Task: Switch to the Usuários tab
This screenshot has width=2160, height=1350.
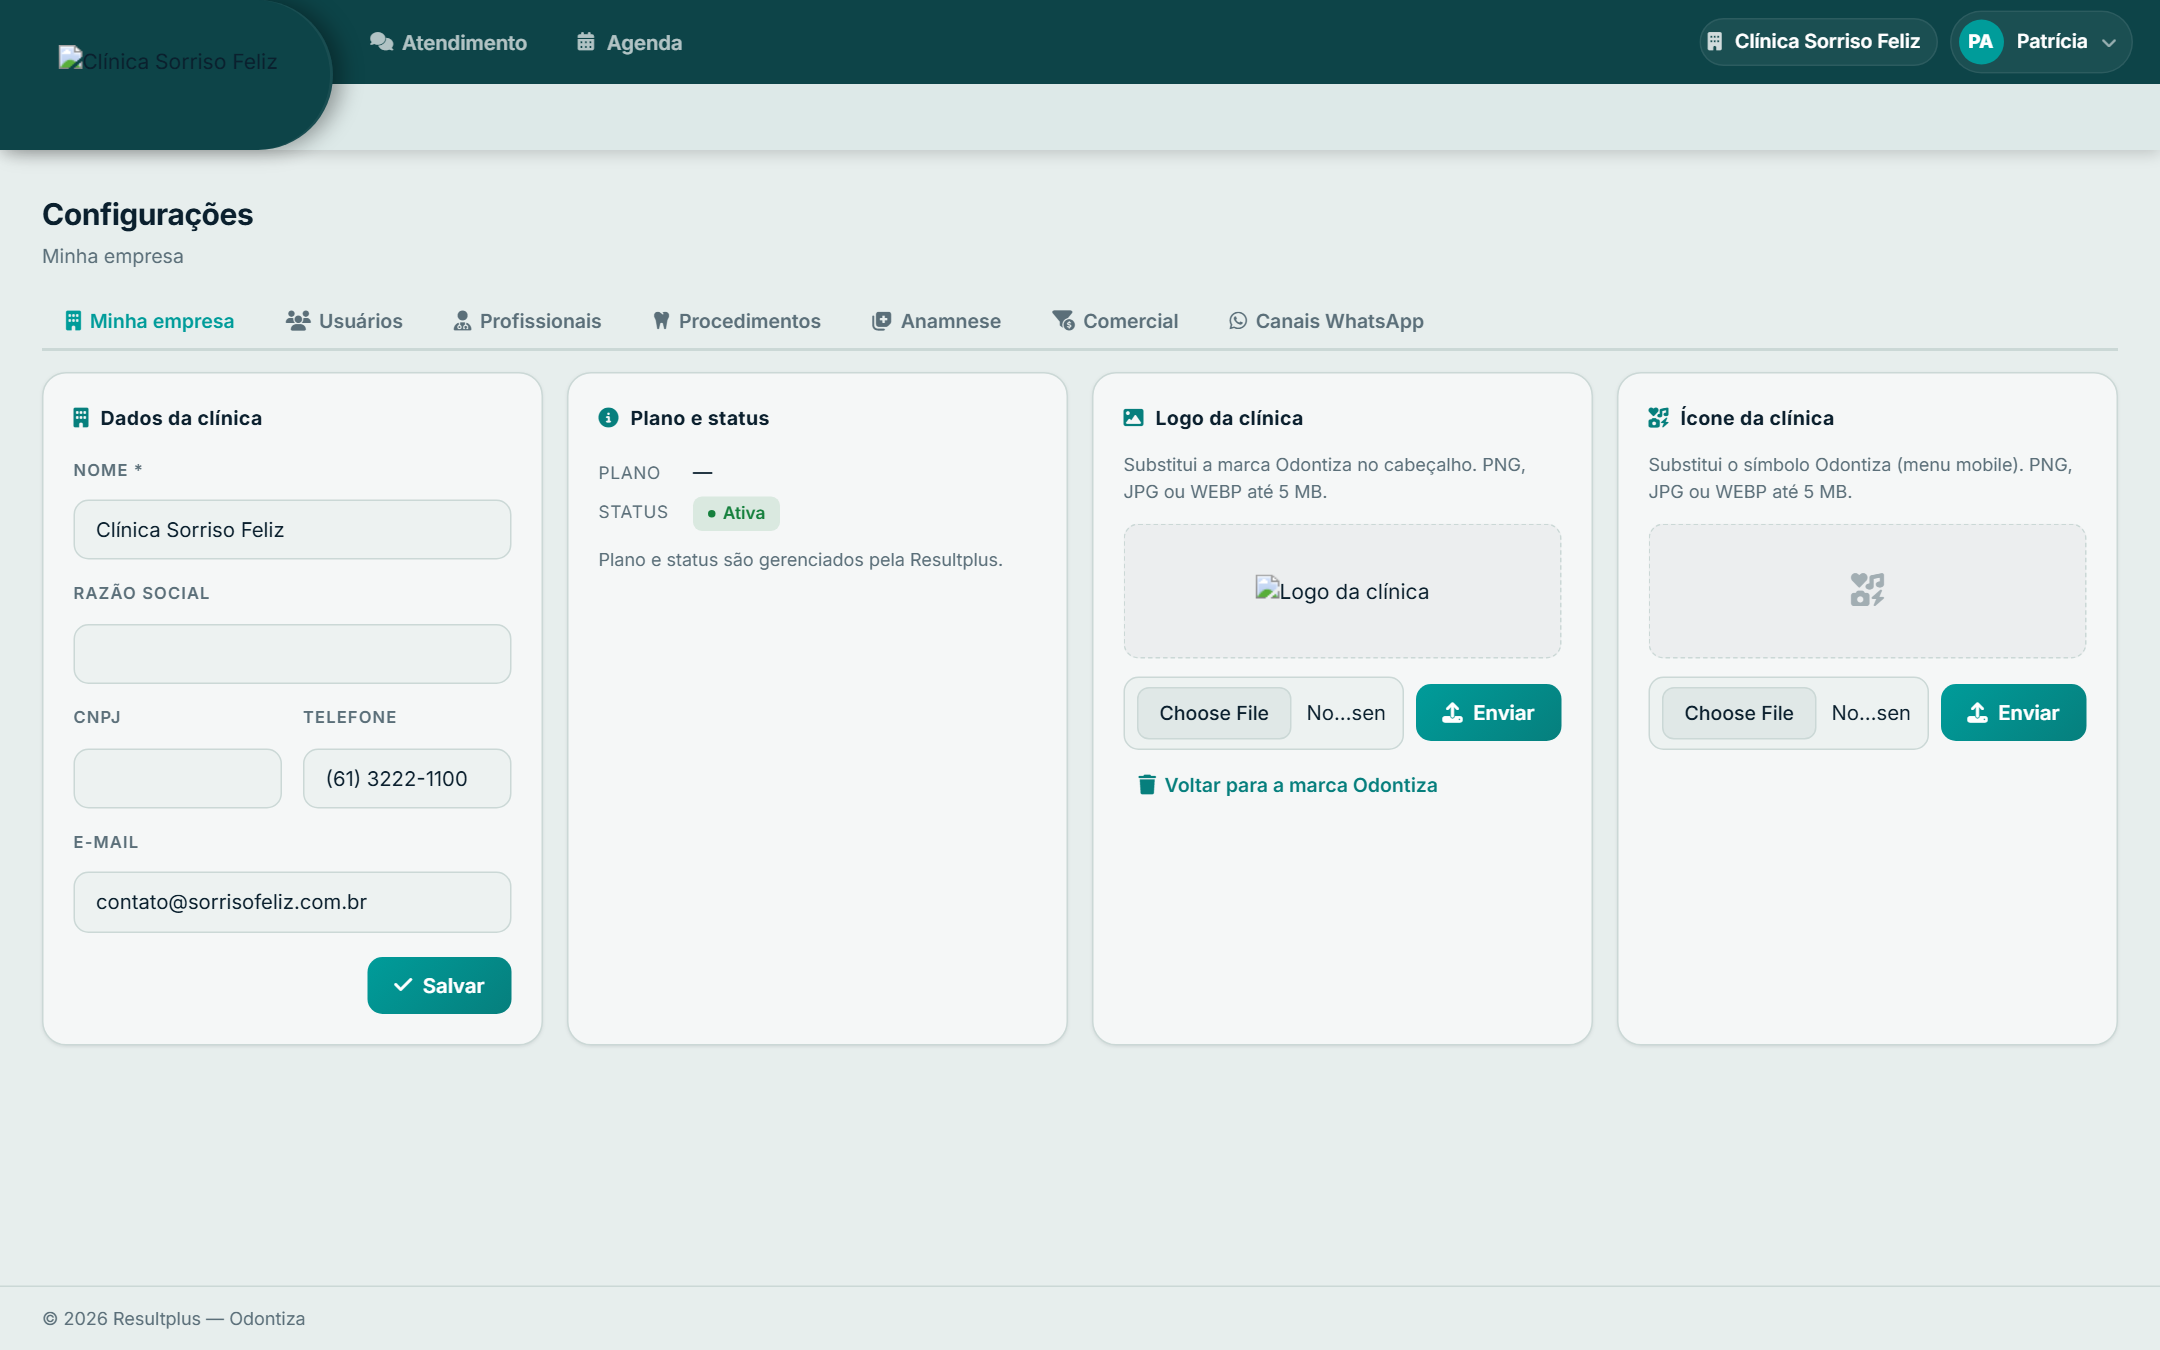Action: pos(344,321)
